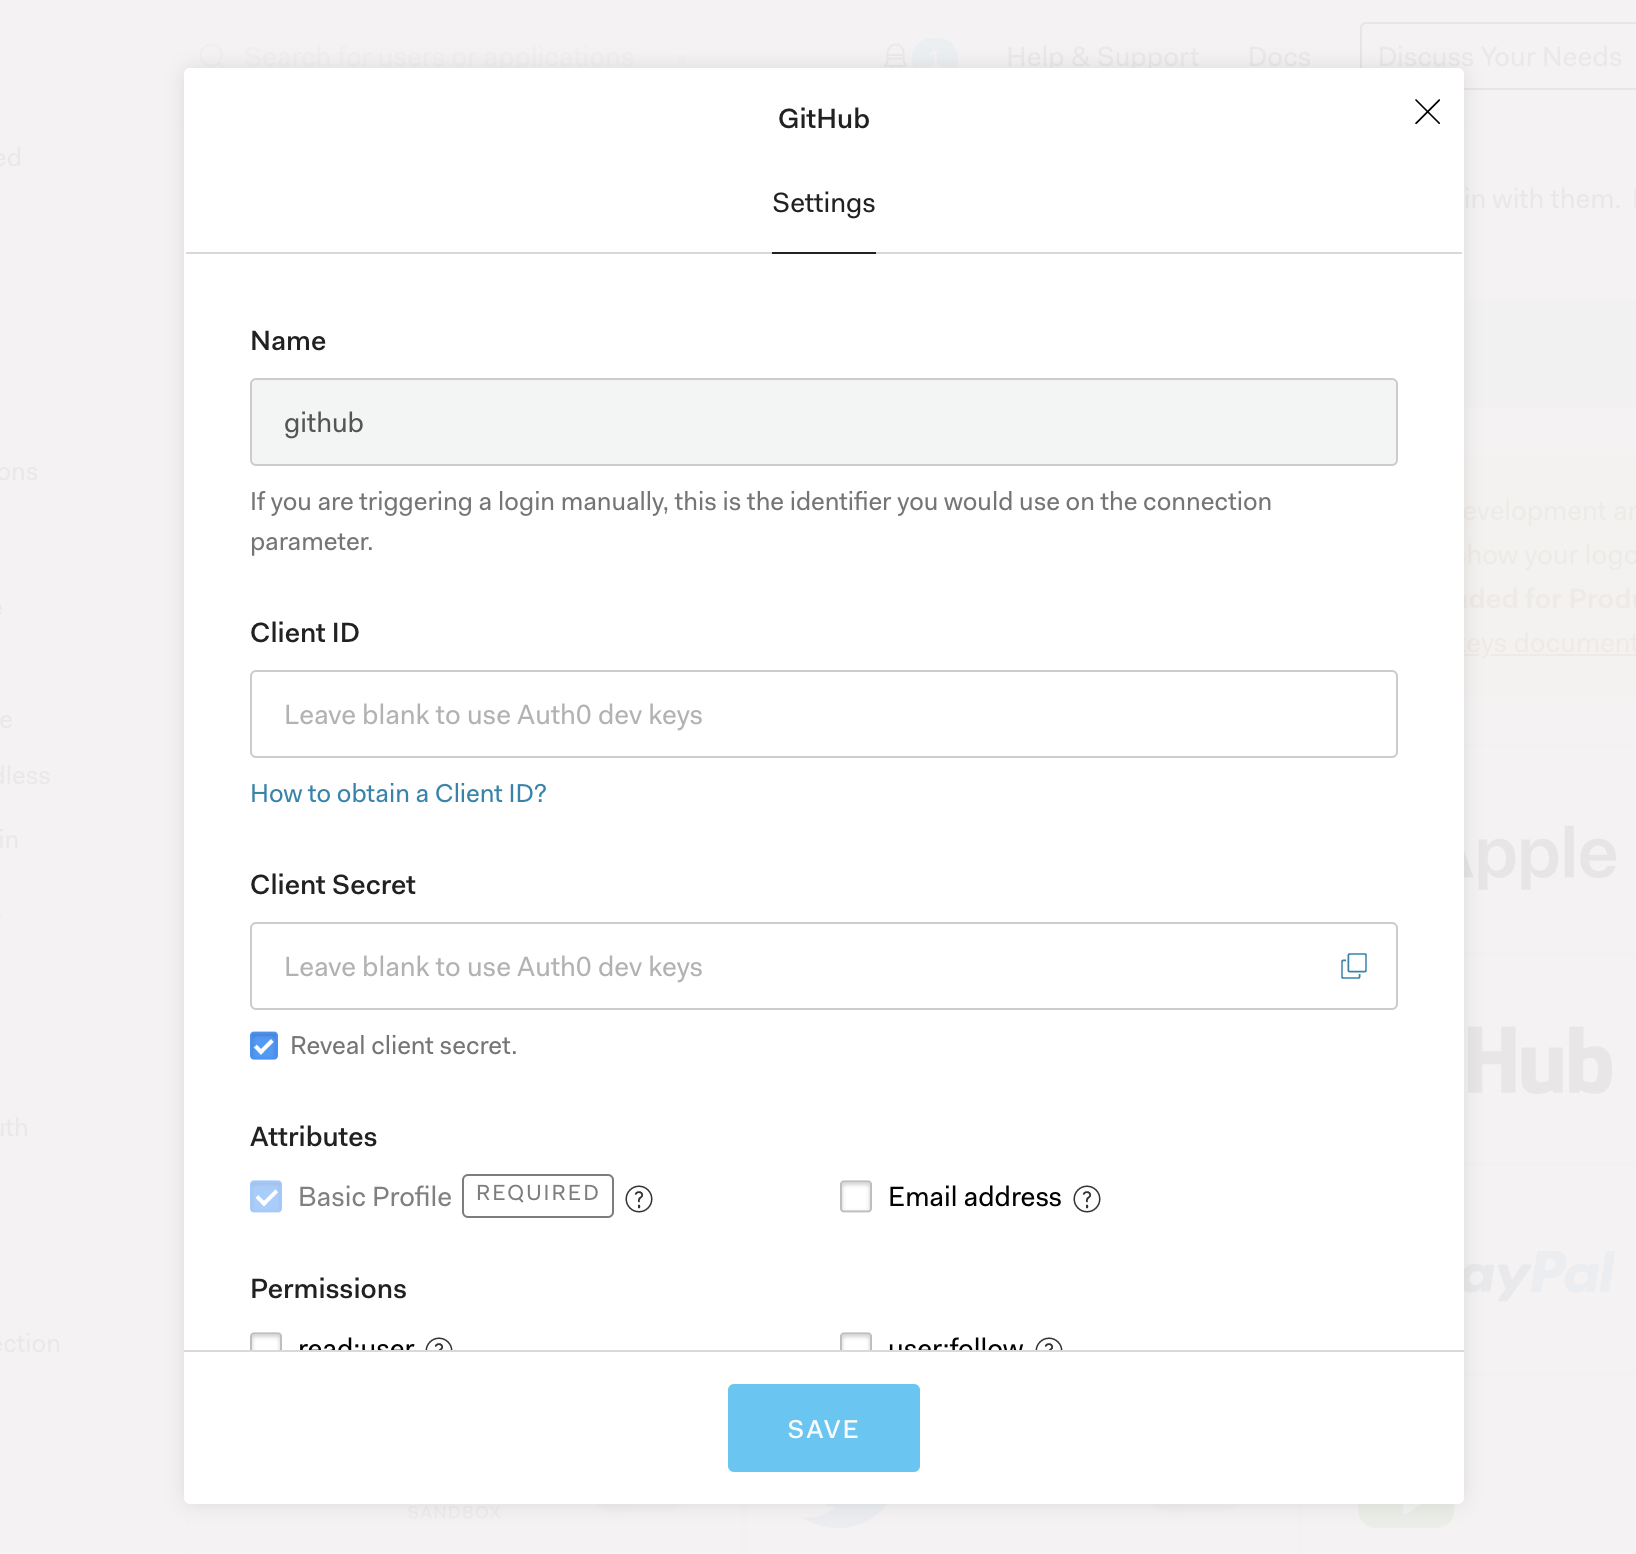Screen dimensions: 1636x1554
Task: Disable Reveal client secret
Action: pyautogui.click(x=264, y=1045)
